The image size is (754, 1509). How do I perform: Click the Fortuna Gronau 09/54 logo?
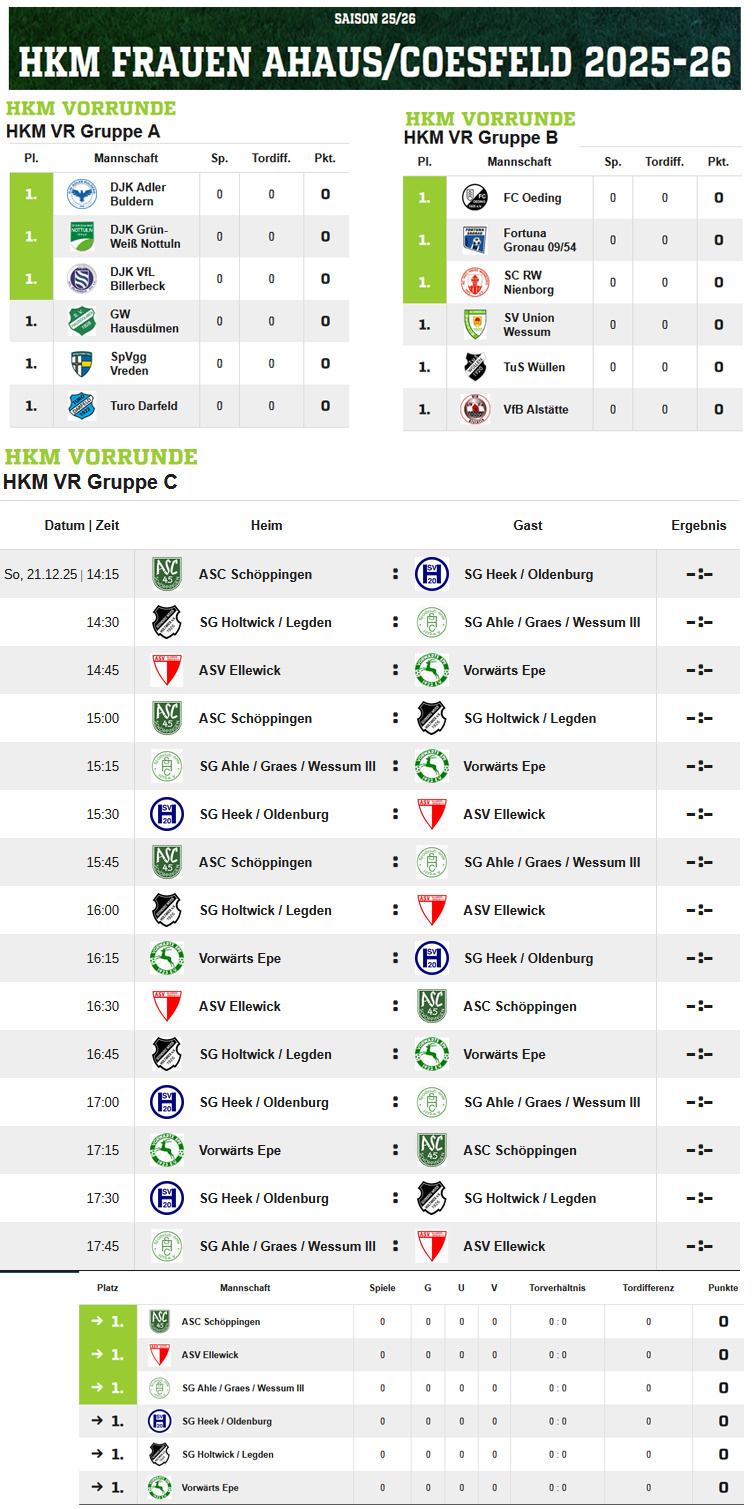[x=475, y=240]
